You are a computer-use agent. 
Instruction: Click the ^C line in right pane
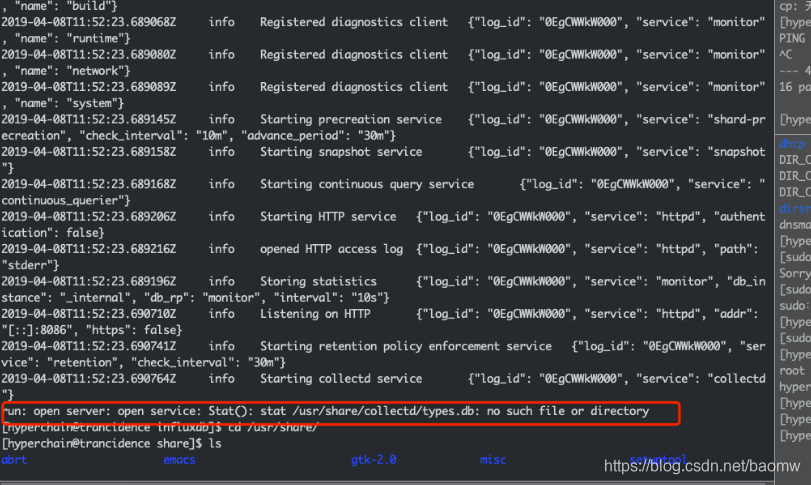coord(786,55)
